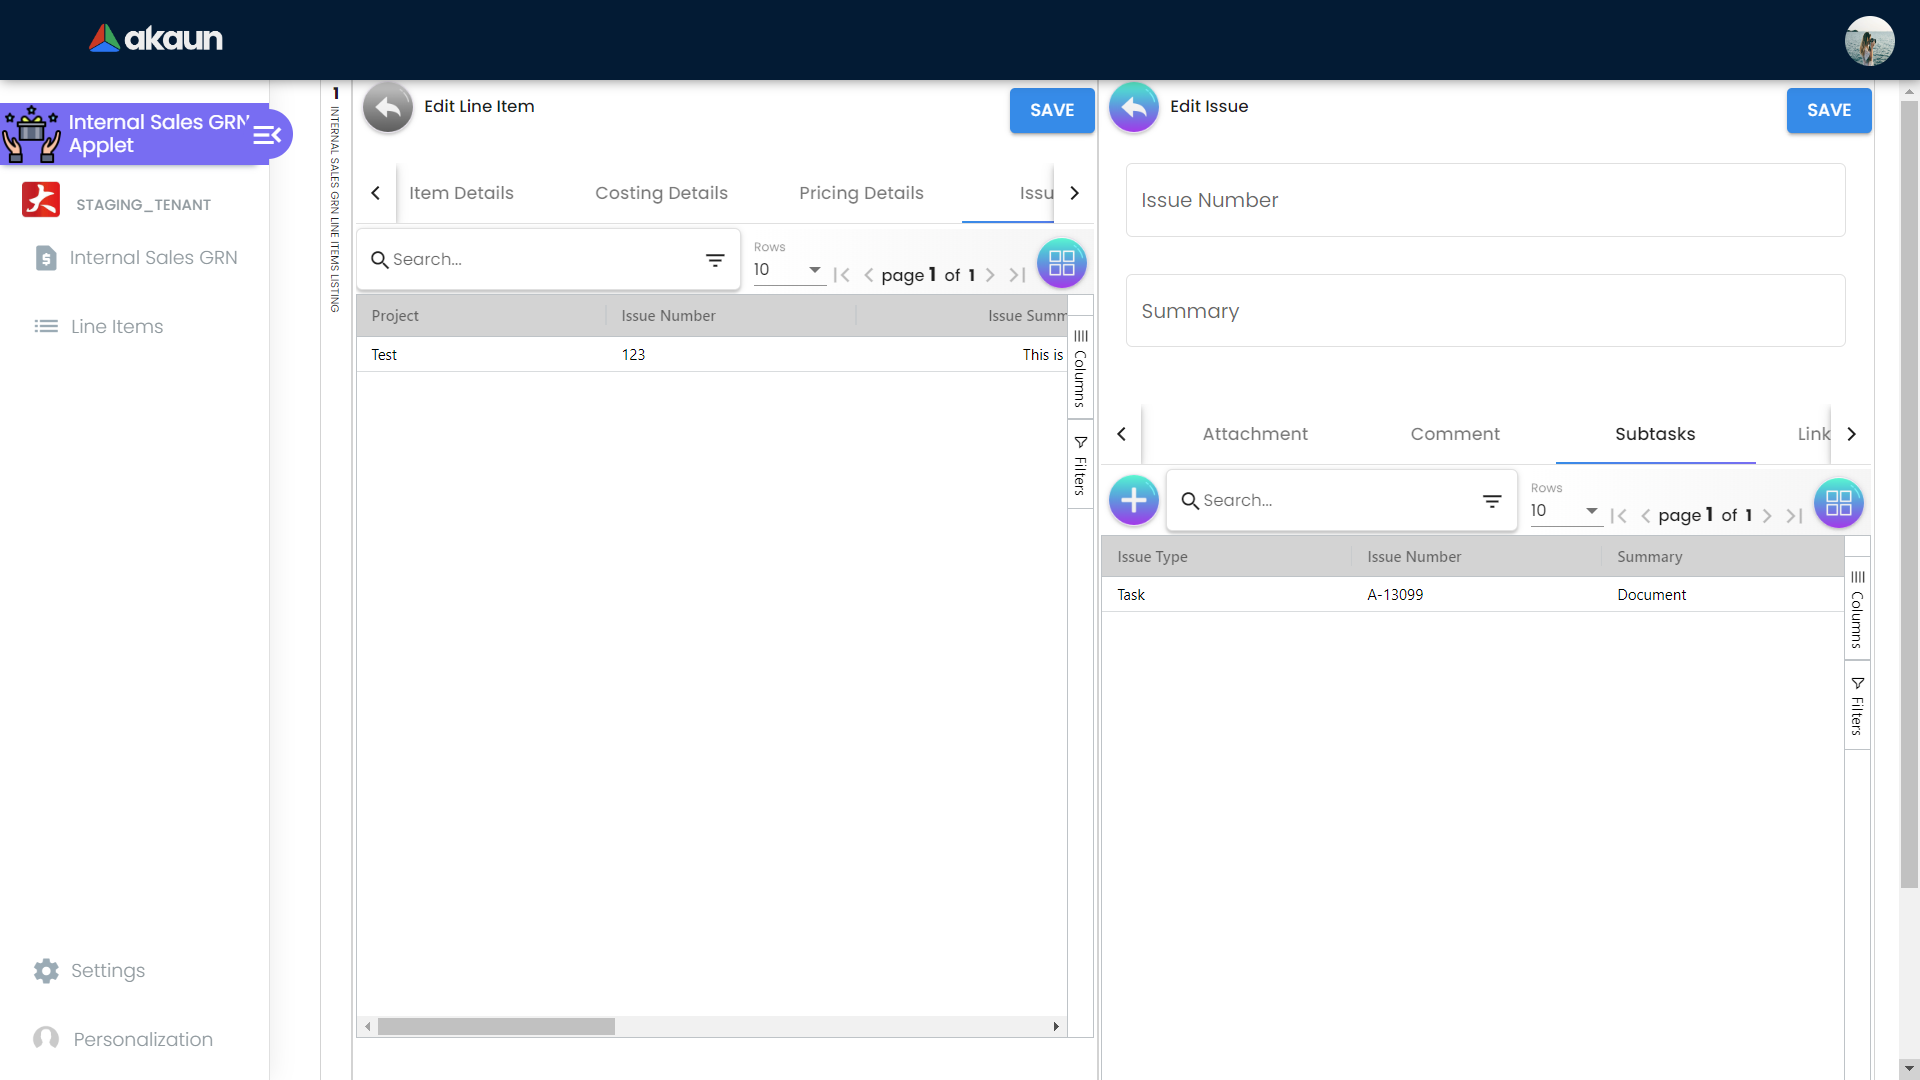Toggle Columns side panel in Subtasks table
Screen dimensions: 1920x1080
pos(1857,609)
